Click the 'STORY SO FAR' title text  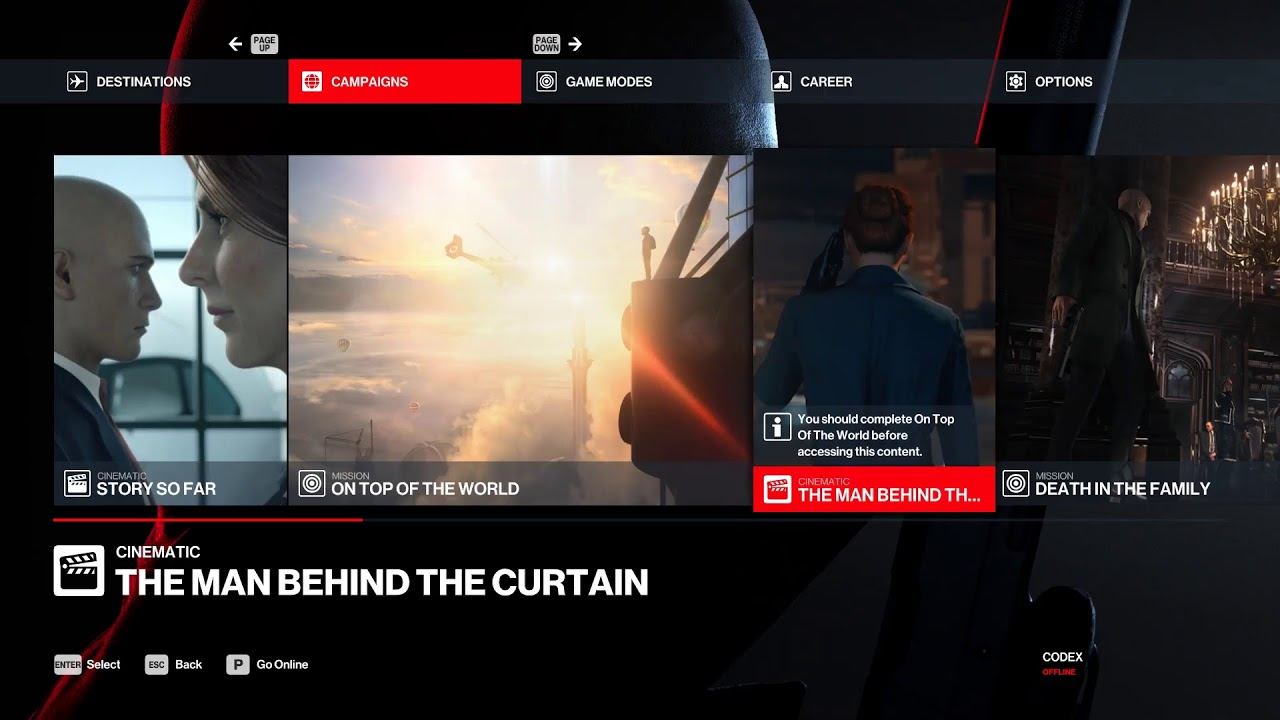pyautogui.click(x=156, y=489)
